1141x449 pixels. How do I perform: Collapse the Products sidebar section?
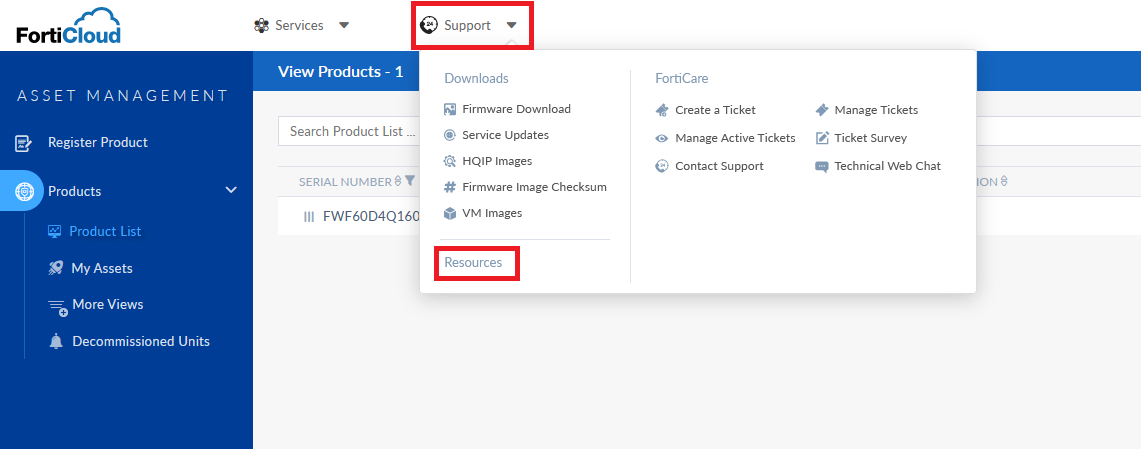[231, 190]
